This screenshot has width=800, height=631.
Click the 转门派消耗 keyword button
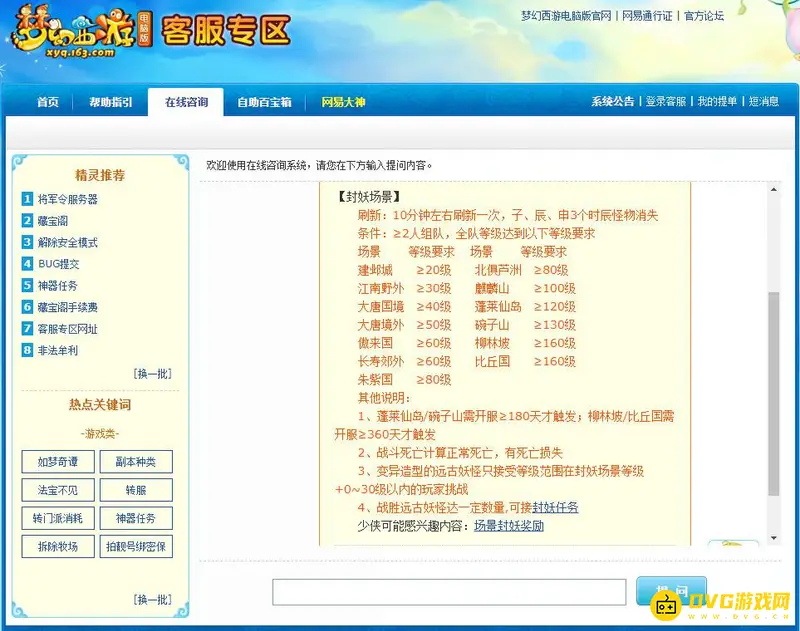tap(58, 518)
